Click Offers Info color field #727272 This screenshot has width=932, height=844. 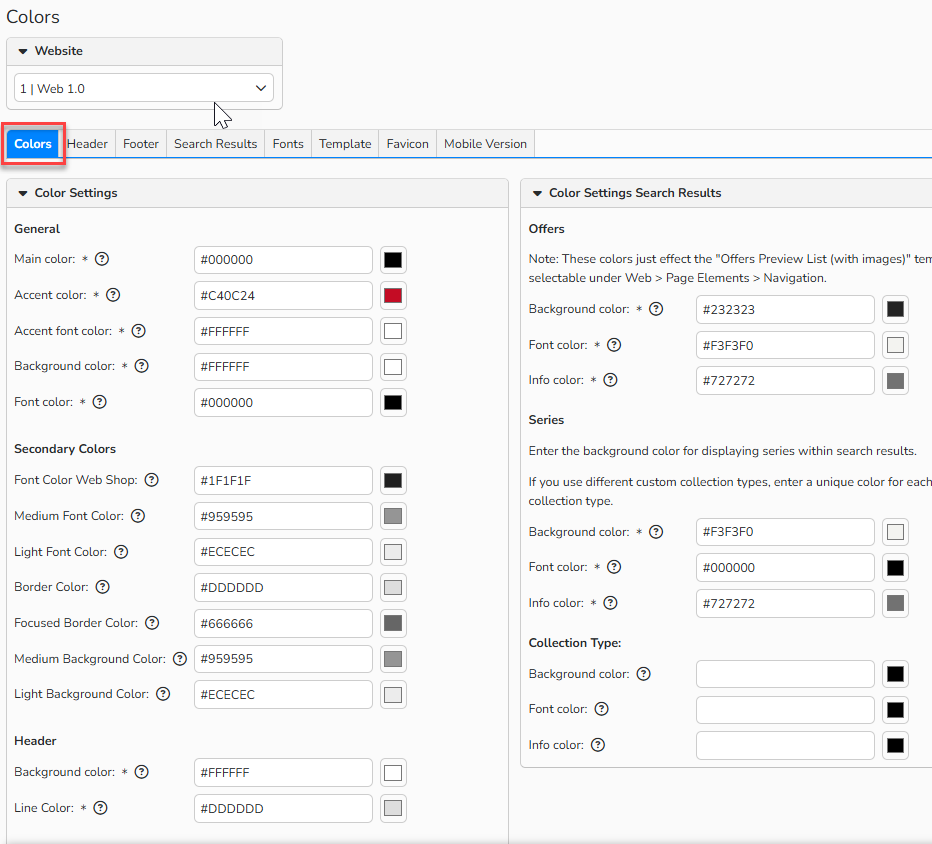785,380
